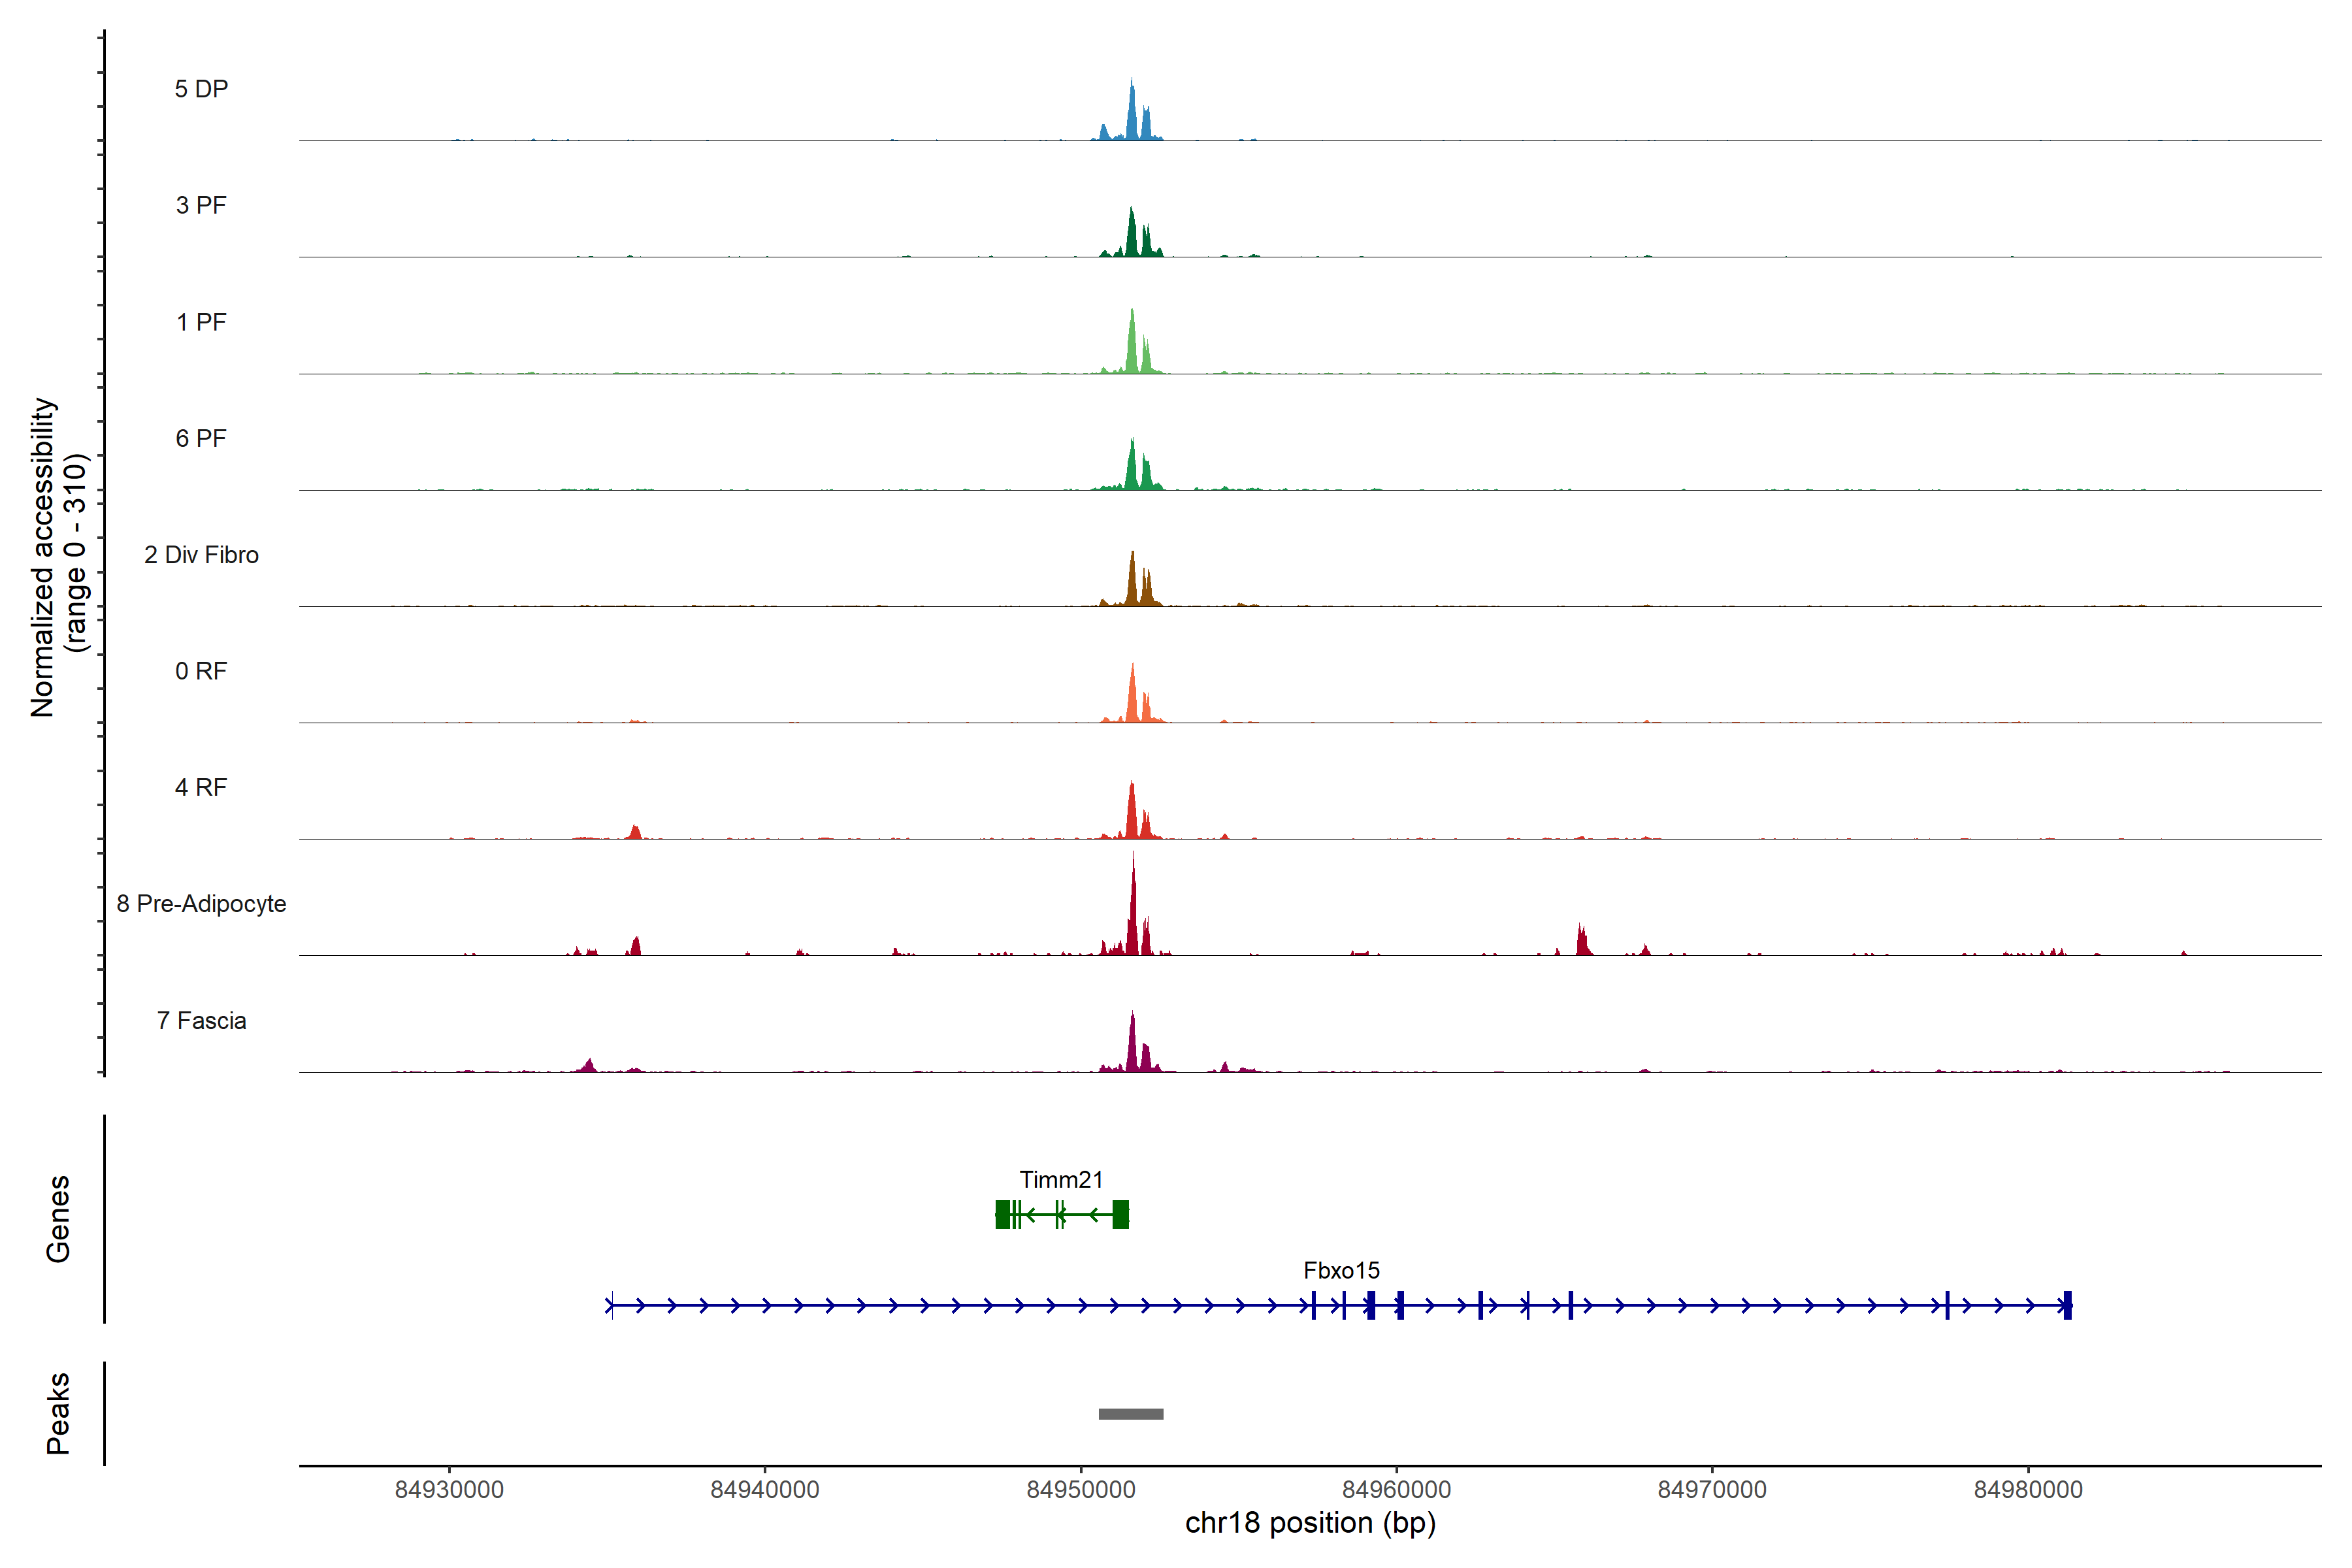
Task: Click the 5 DP track label
Action: pos(201,89)
